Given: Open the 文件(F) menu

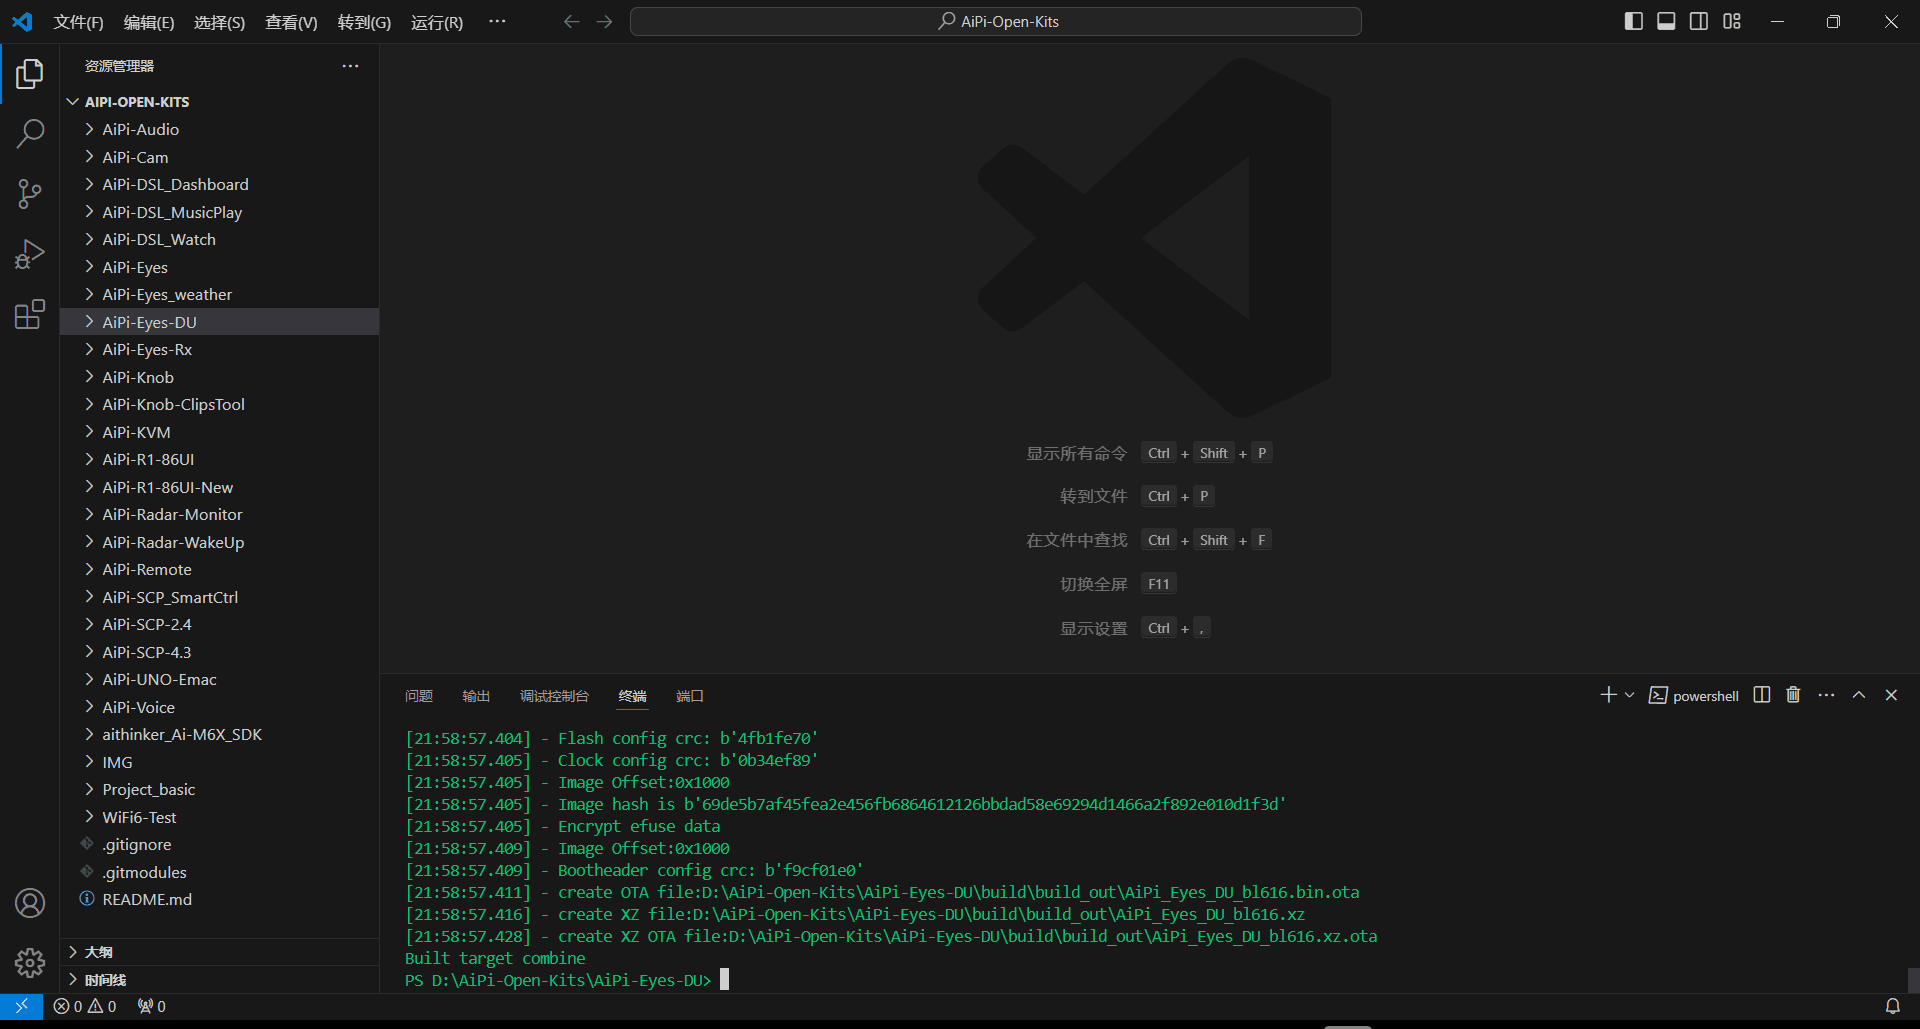Looking at the screenshot, I should pos(78,22).
